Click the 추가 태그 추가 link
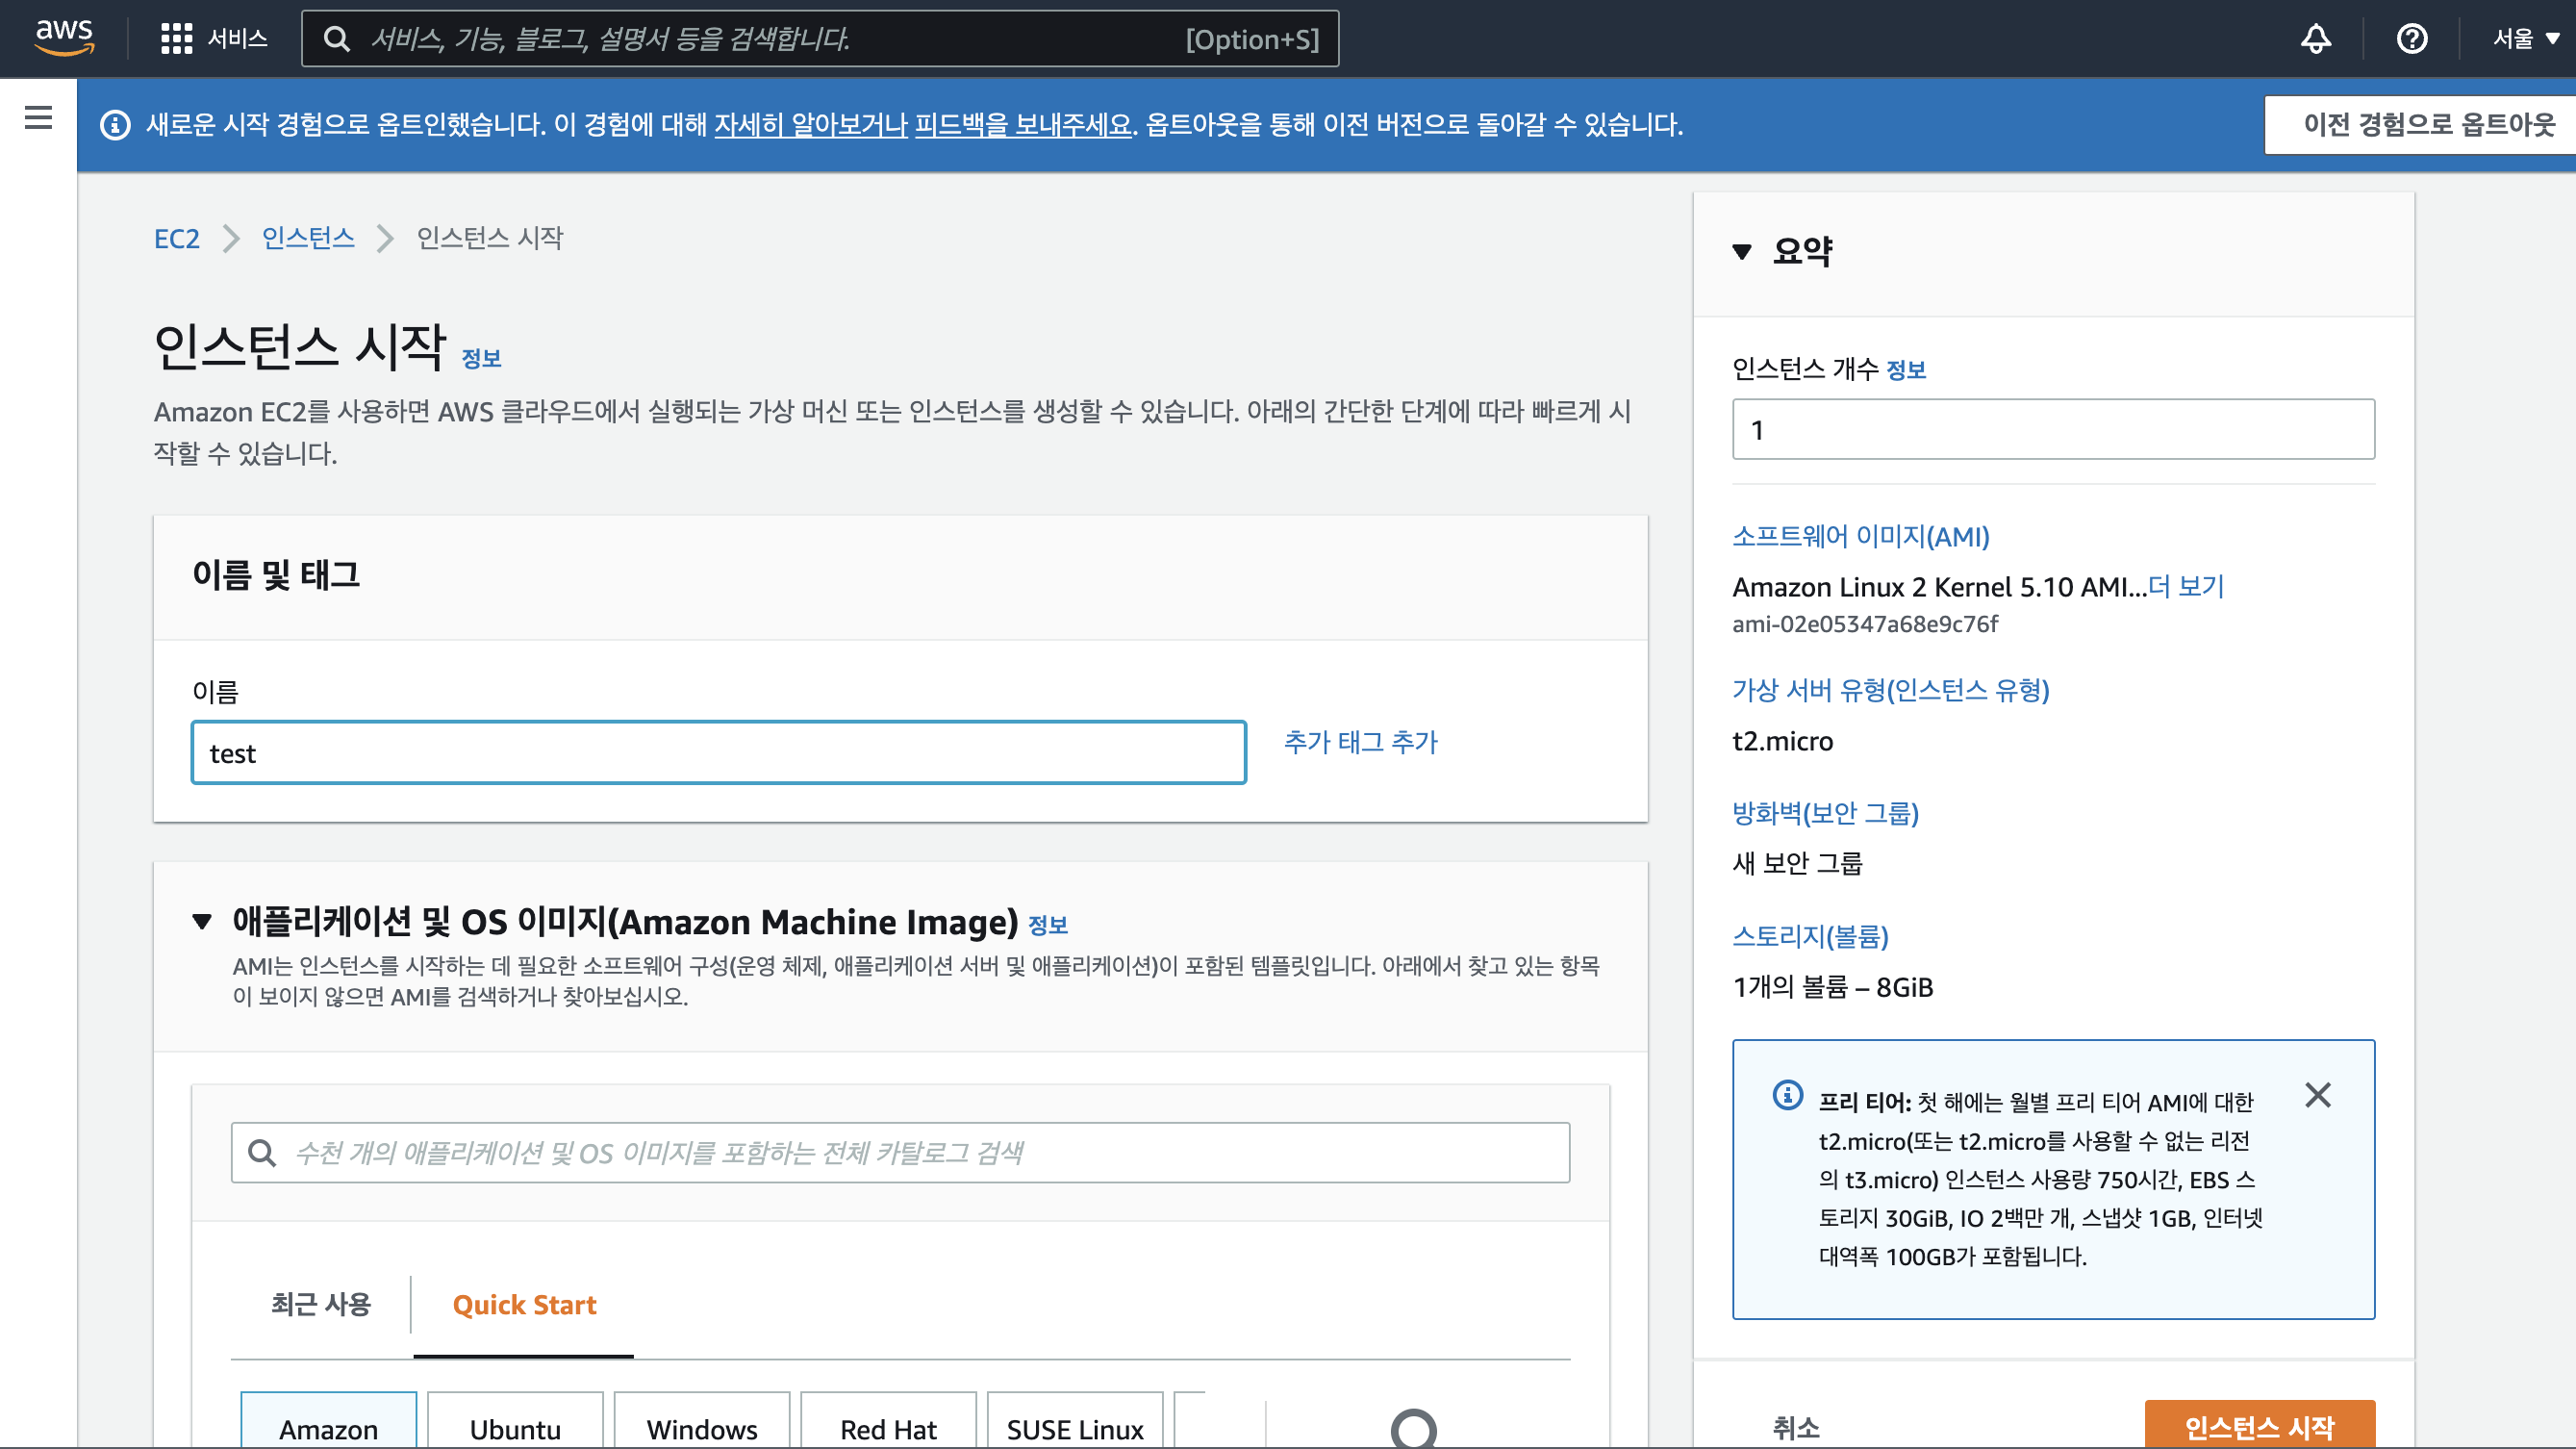Image resolution: width=2576 pixels, height=1449 pixels. pyautogui.click(x=1360, y=742)
